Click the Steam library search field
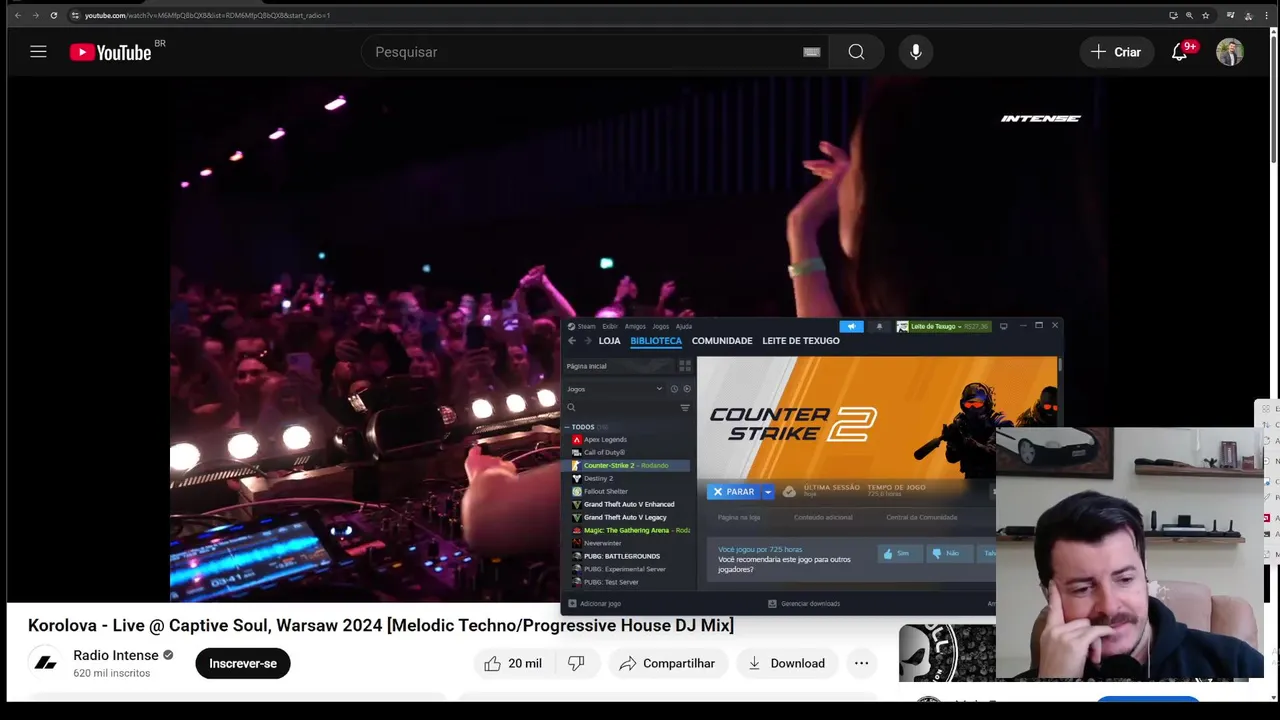The width and height of the screenshot is (1280, 720). [621, 408]
